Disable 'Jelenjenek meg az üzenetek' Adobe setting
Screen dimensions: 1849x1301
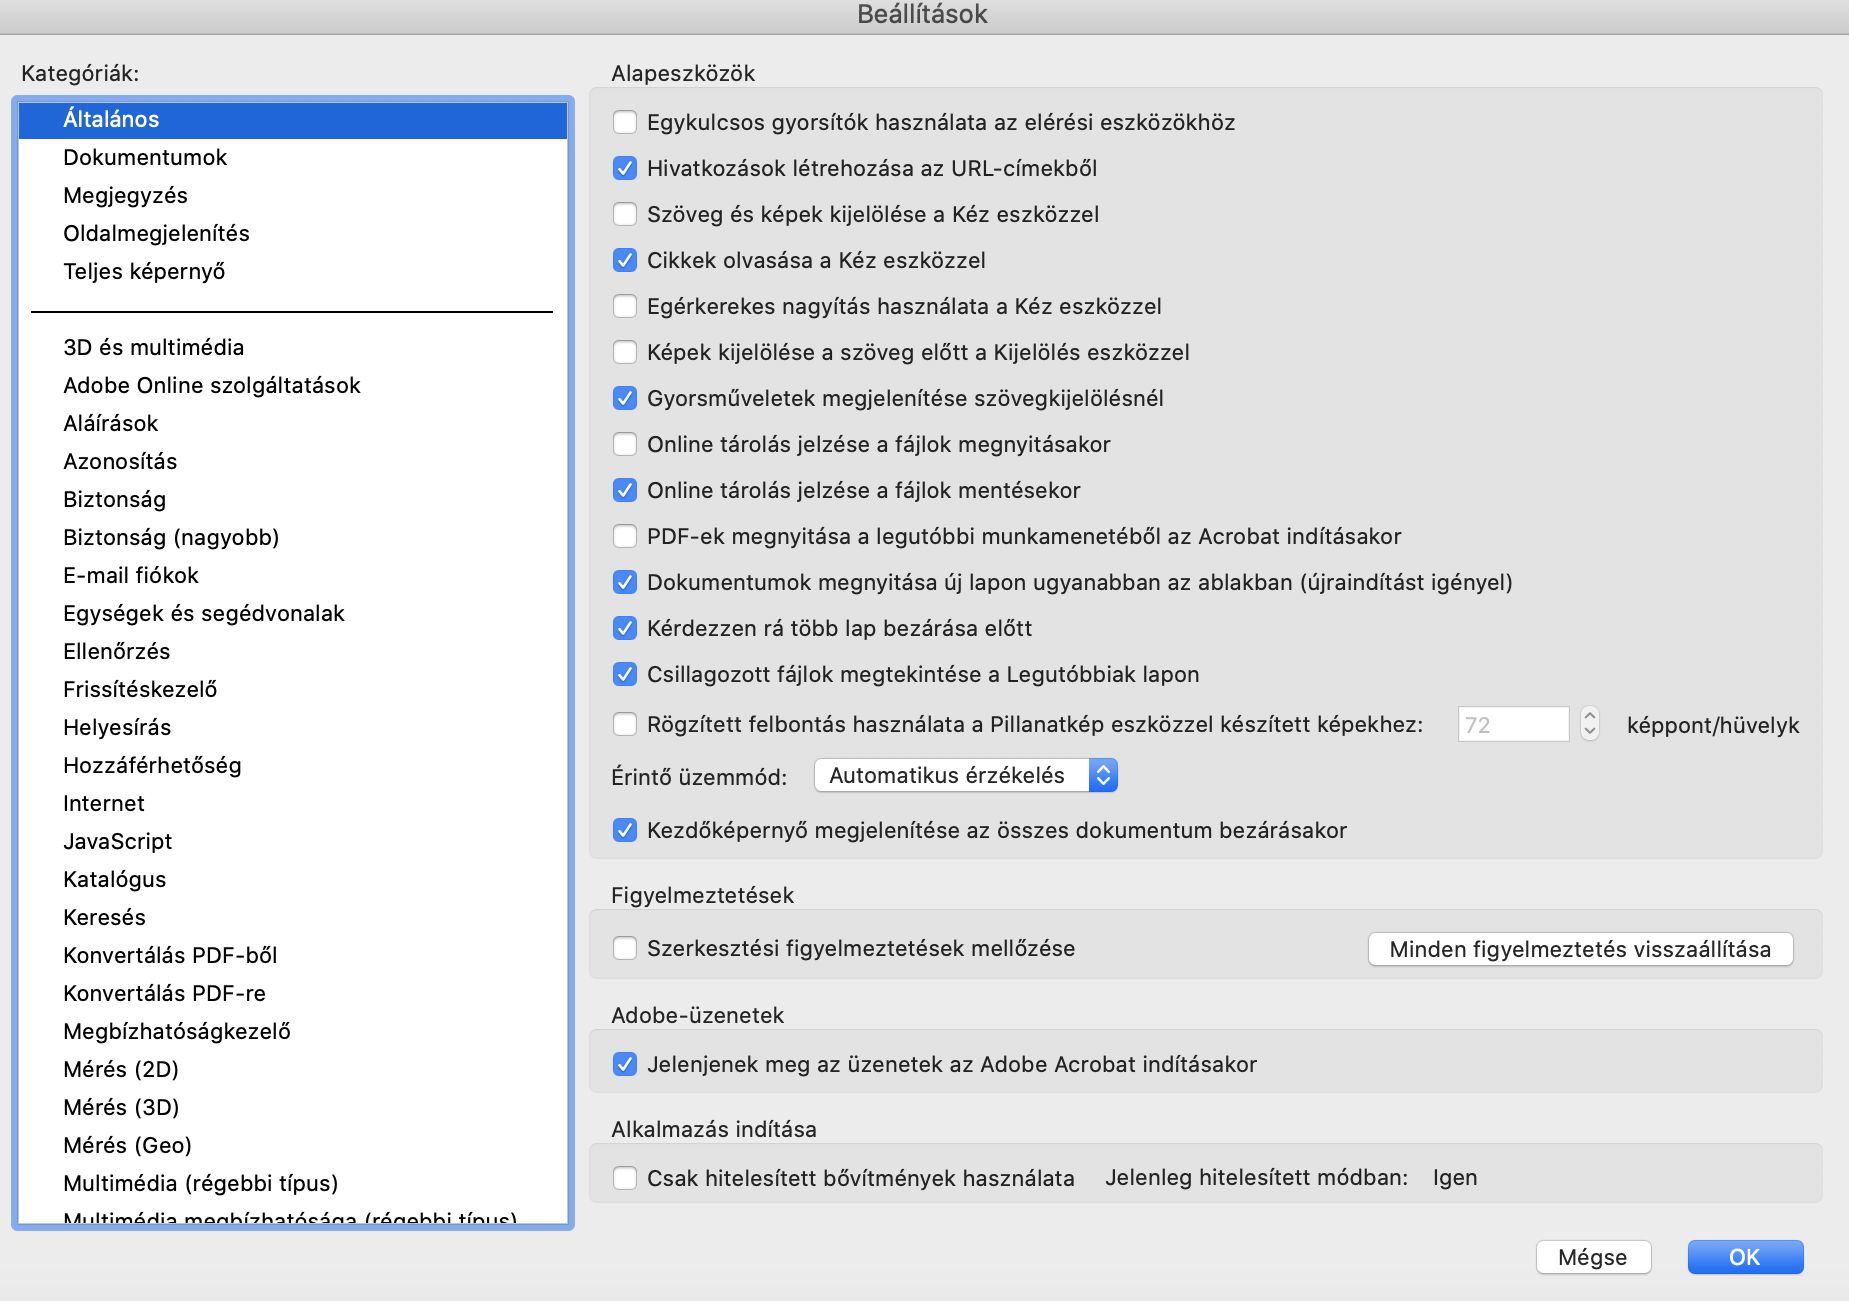coord(625,1065)
